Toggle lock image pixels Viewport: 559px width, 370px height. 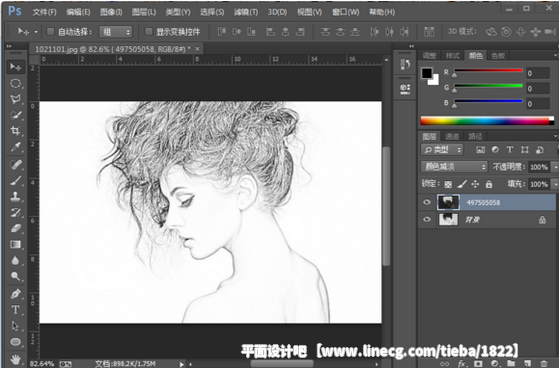(462, 184)
